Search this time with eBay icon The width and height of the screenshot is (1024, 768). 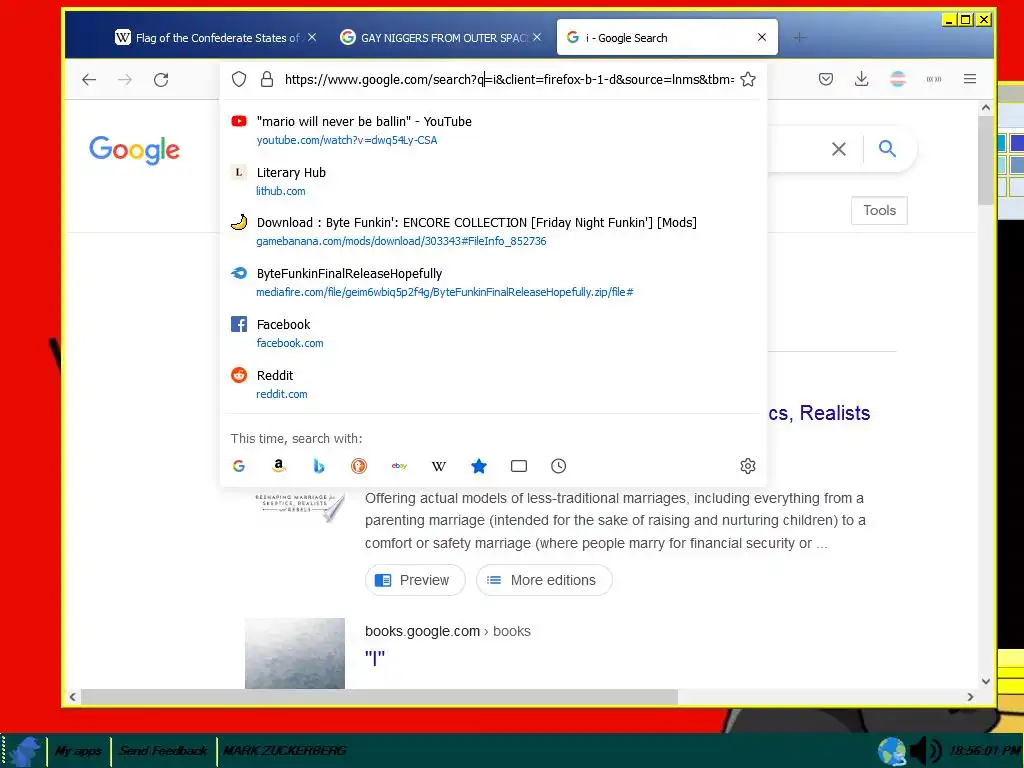[399, 466]
